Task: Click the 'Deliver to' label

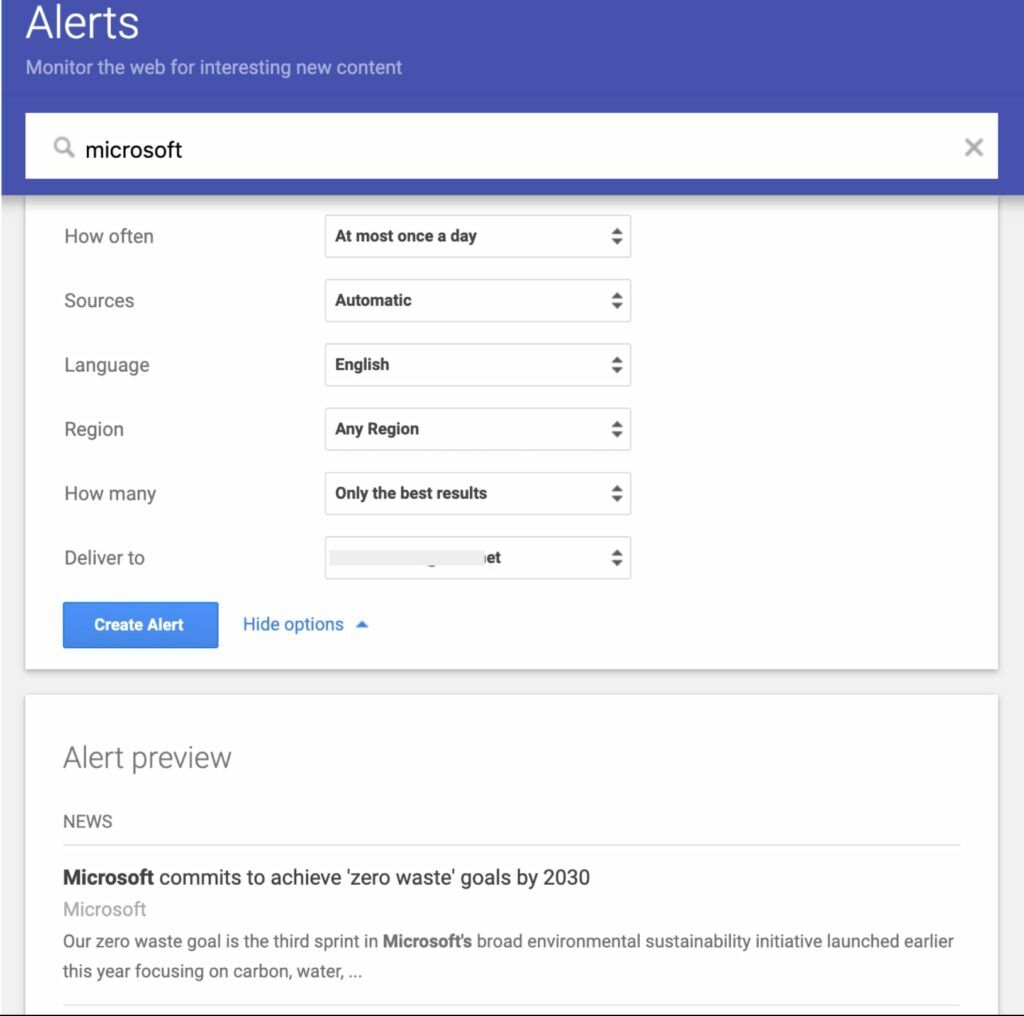Action: [x=104, y=558]
